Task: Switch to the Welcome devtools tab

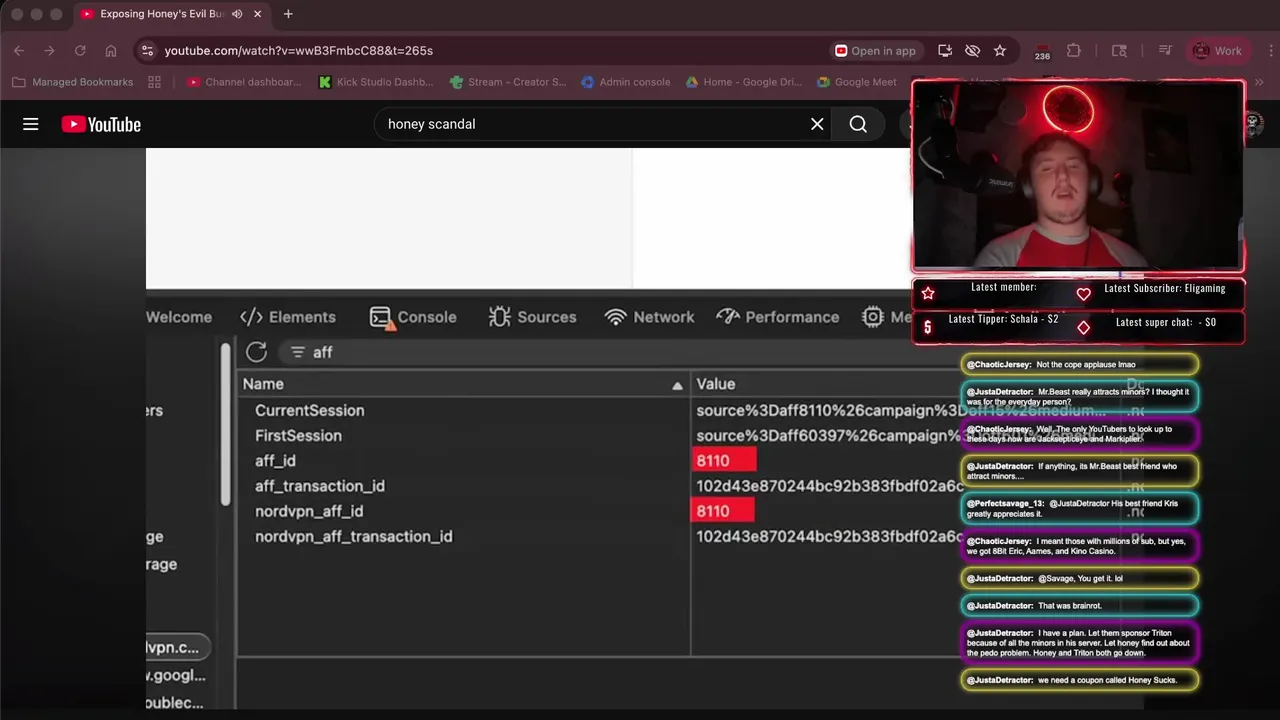Action: [x=179, y=317]
